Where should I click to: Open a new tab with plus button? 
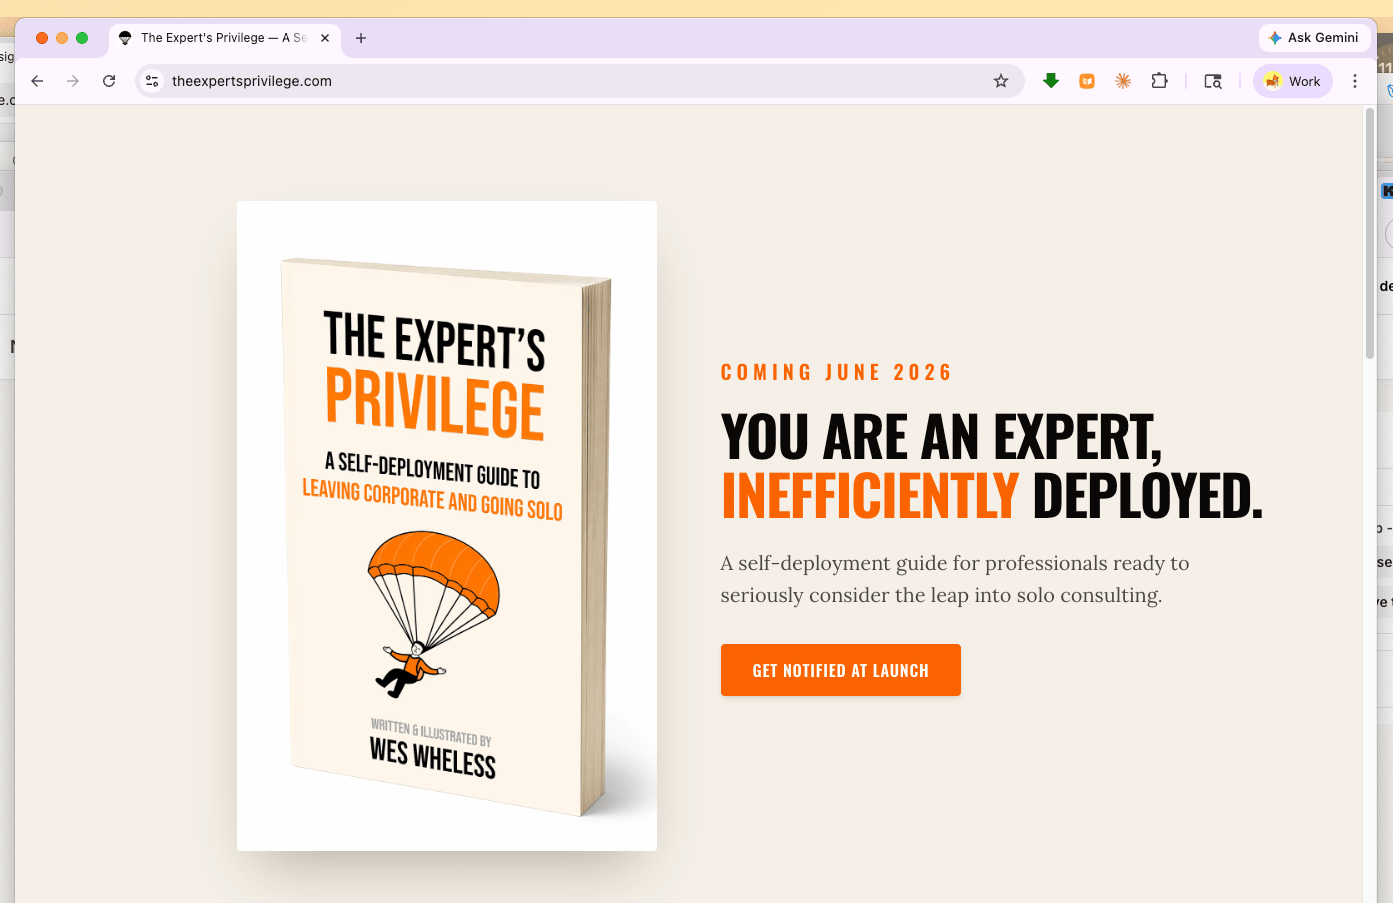[x=361, y=38]
